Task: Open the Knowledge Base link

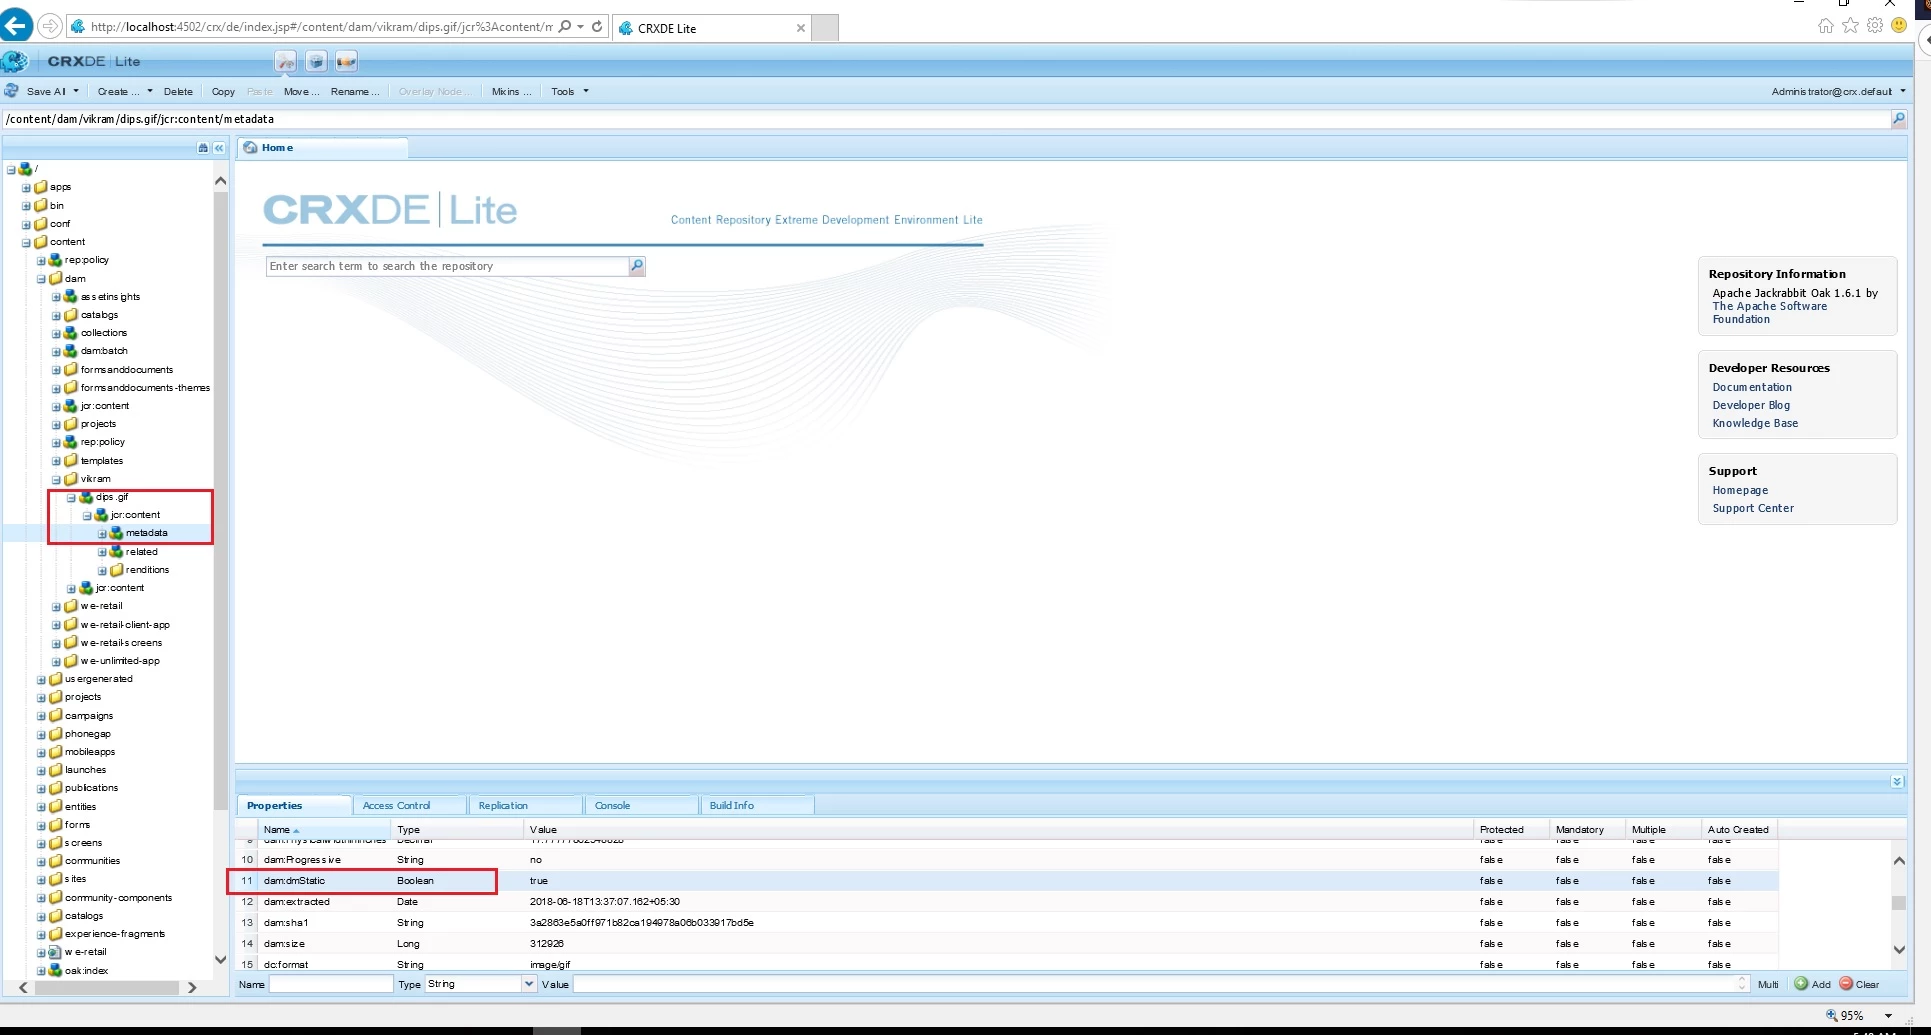Action: pyautogui.click(x=1755, y=423)
